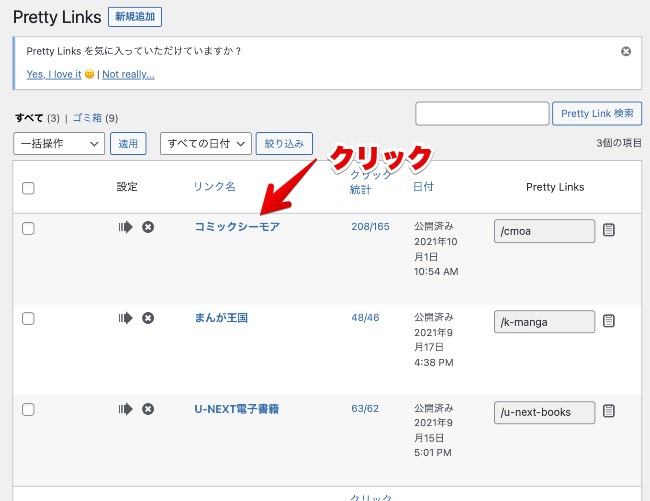
Task: Copy the /cmoa link with clipboard icon
Action: click(609, 231)
